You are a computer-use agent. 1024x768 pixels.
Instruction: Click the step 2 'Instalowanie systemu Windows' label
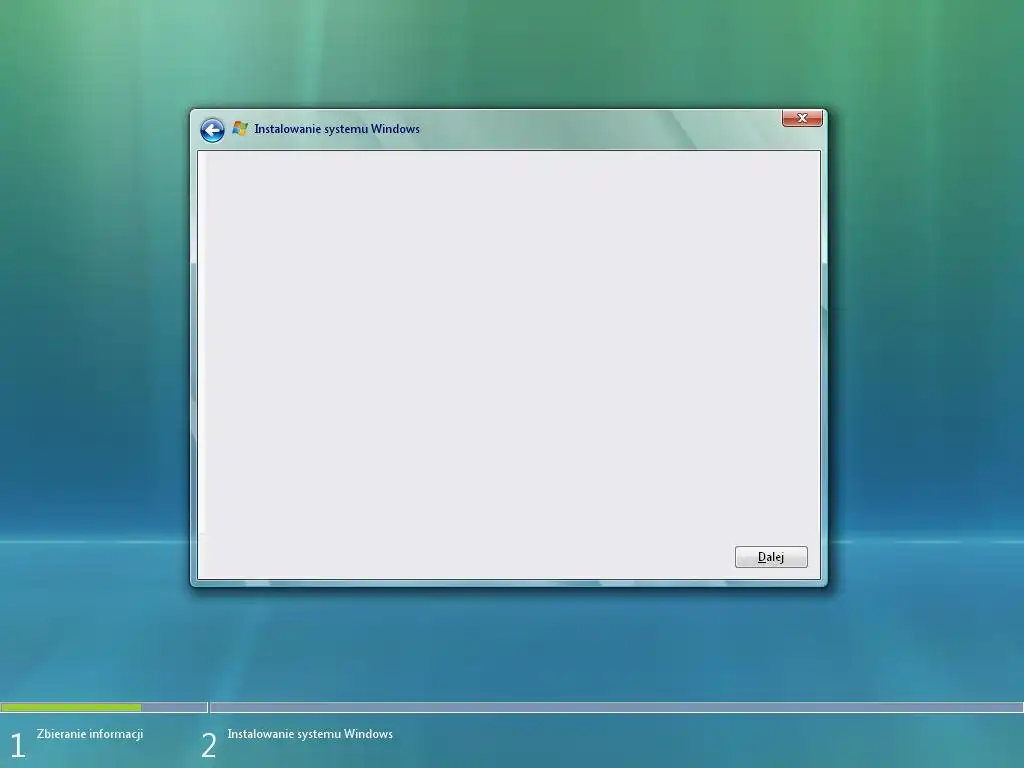click(x=310, y=734)
